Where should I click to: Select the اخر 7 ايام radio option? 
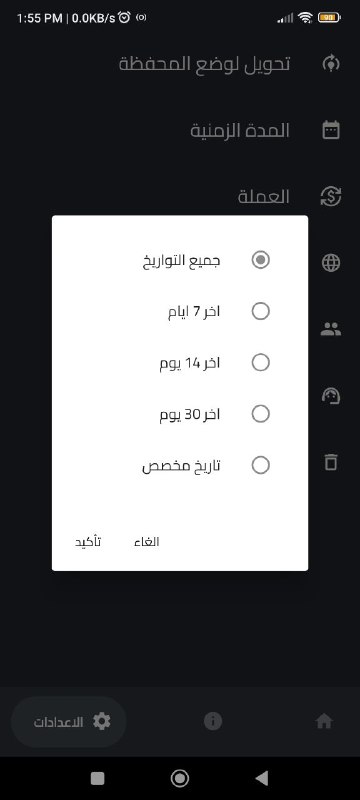[261, 311]
